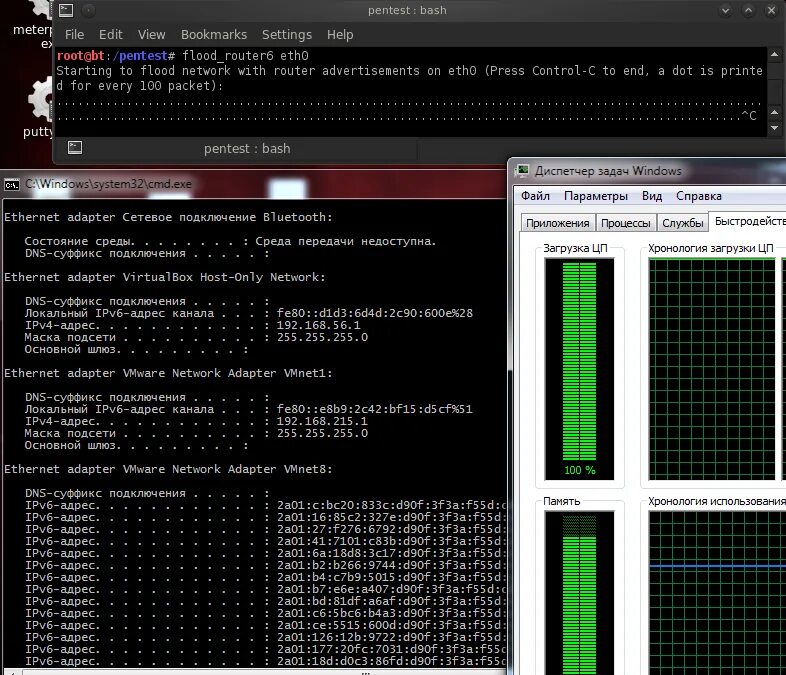Switch to the Быстродействие tab
Screen dimensions: 786x675
coord(749,221)
